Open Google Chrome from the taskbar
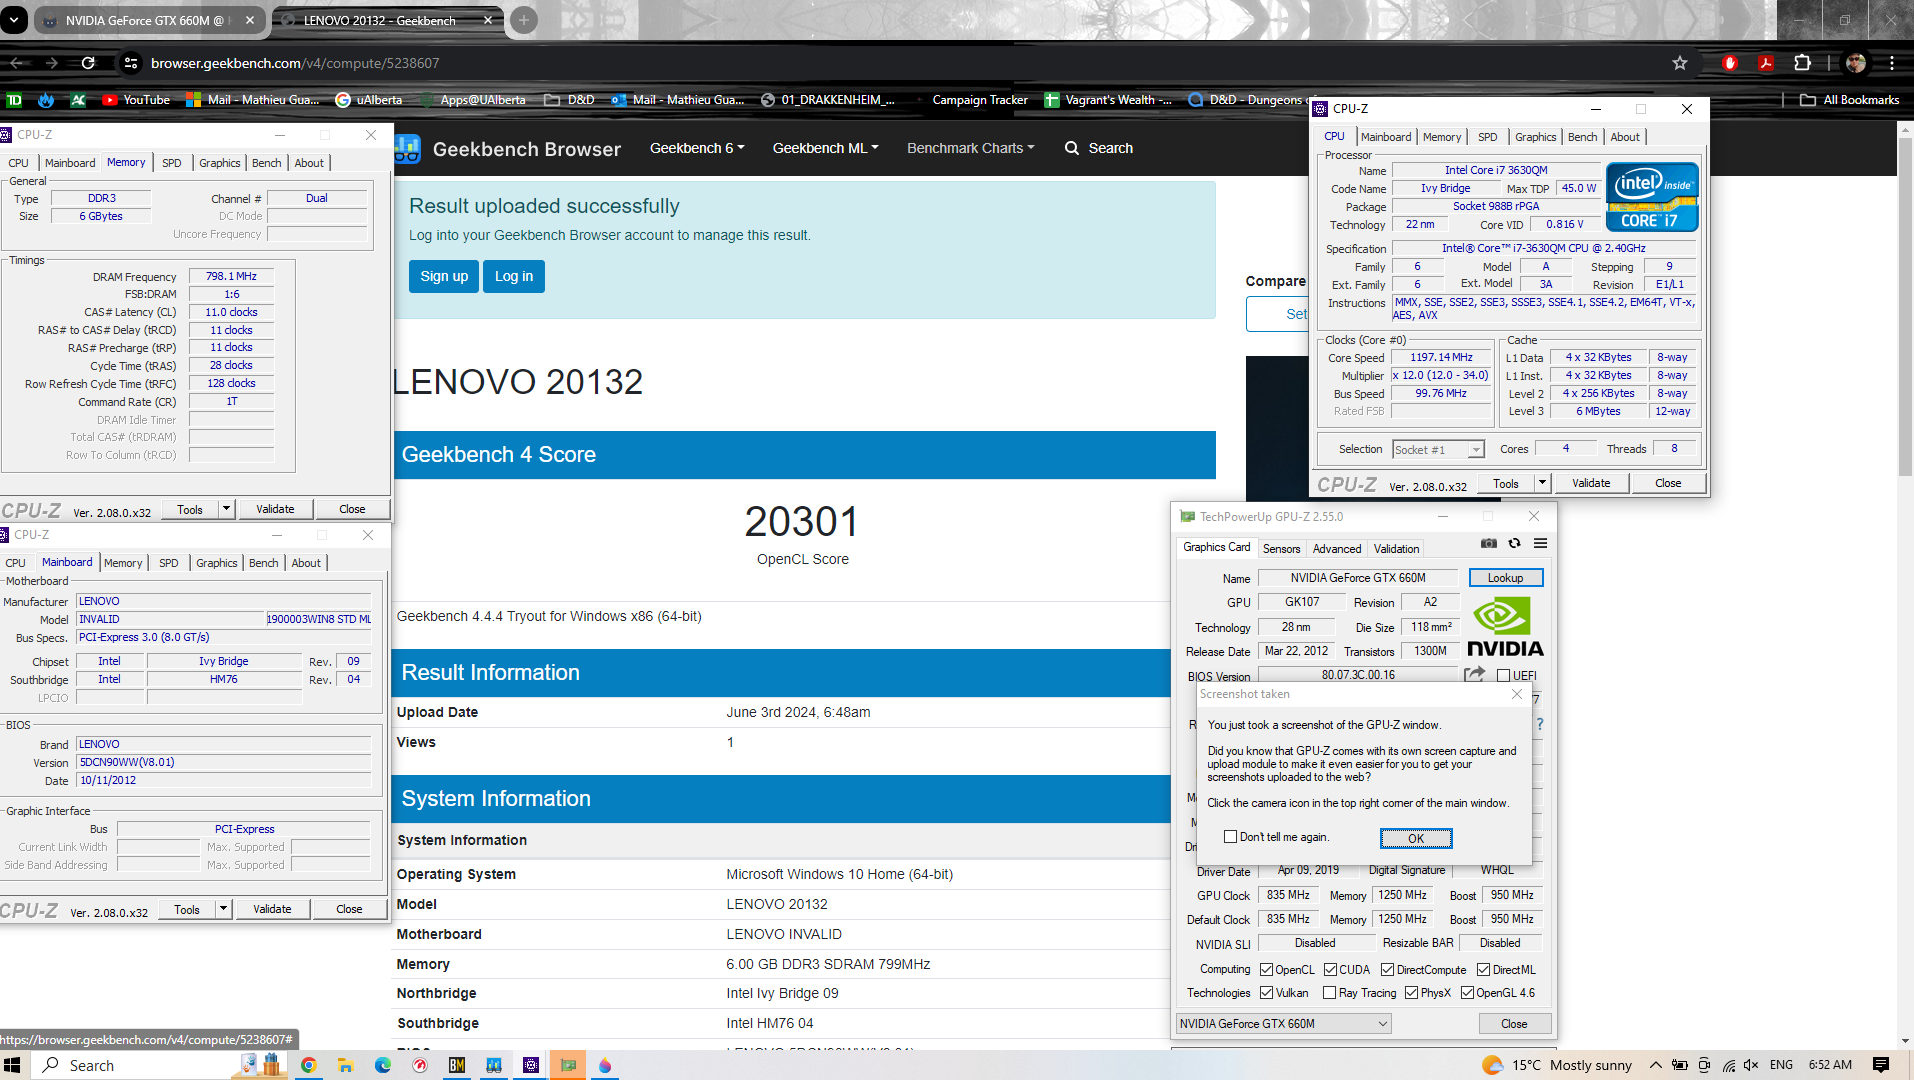The height and width of the screenshot is (1080, 1914). [x=309, y=1065]
